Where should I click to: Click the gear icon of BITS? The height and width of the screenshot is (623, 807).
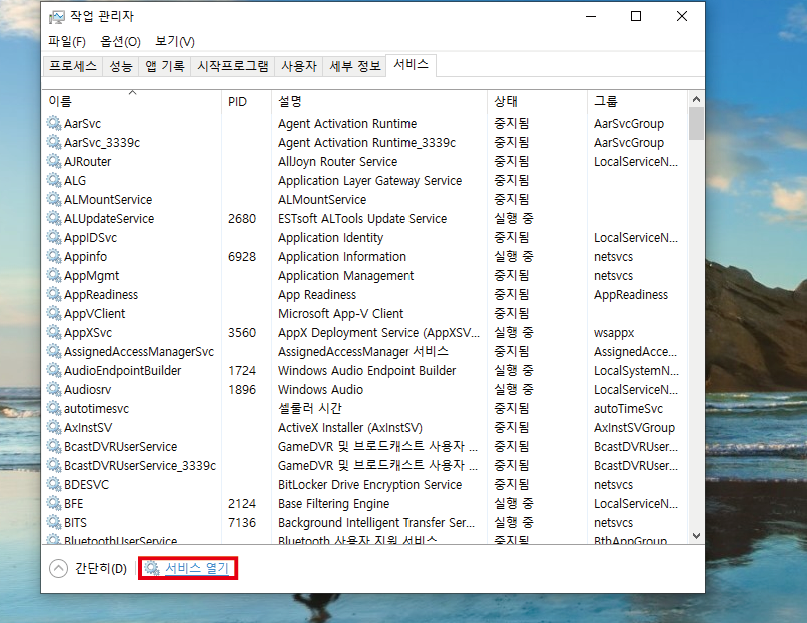pos(54,522)
